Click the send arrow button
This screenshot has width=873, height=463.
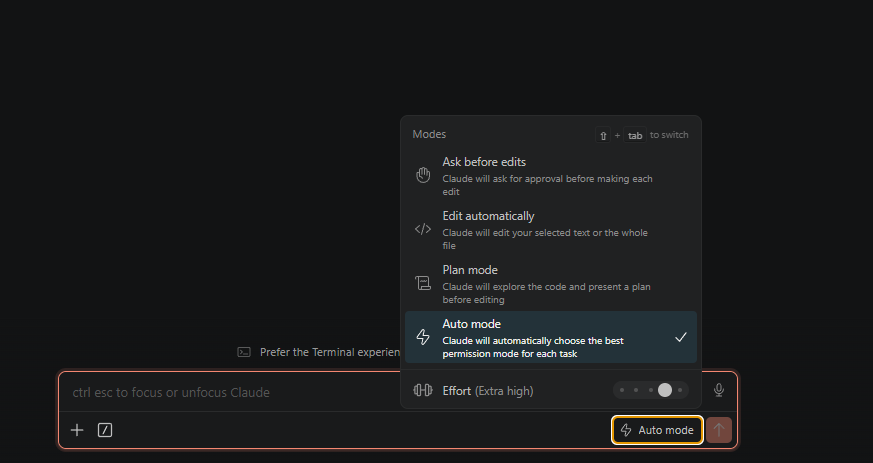[x=719, y=430]
